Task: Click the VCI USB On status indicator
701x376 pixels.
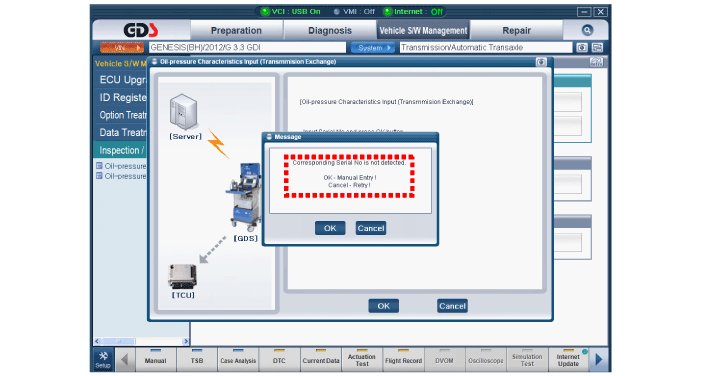Action: click(291, 12)
